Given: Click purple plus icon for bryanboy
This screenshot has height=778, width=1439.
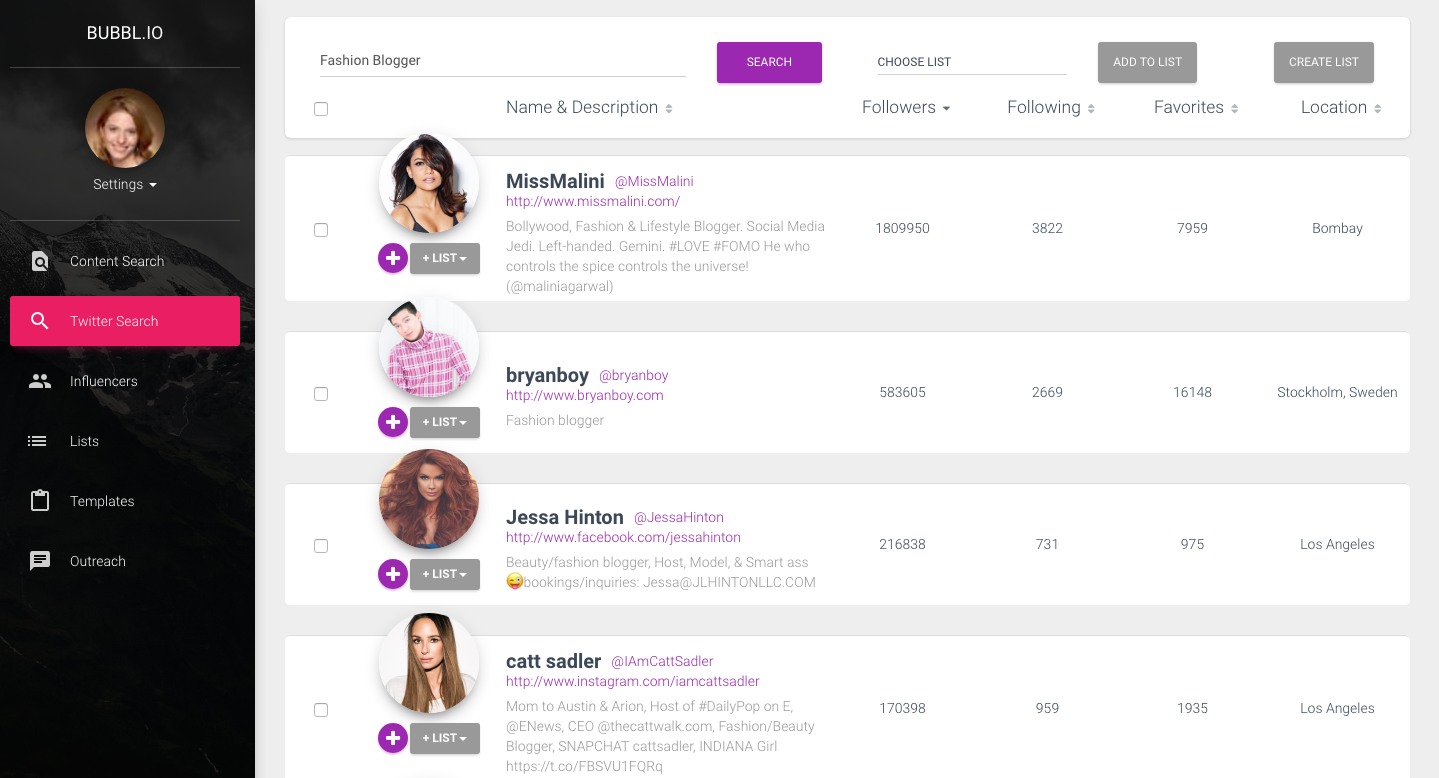Looking at the screenshot, I should coord(393,422).
